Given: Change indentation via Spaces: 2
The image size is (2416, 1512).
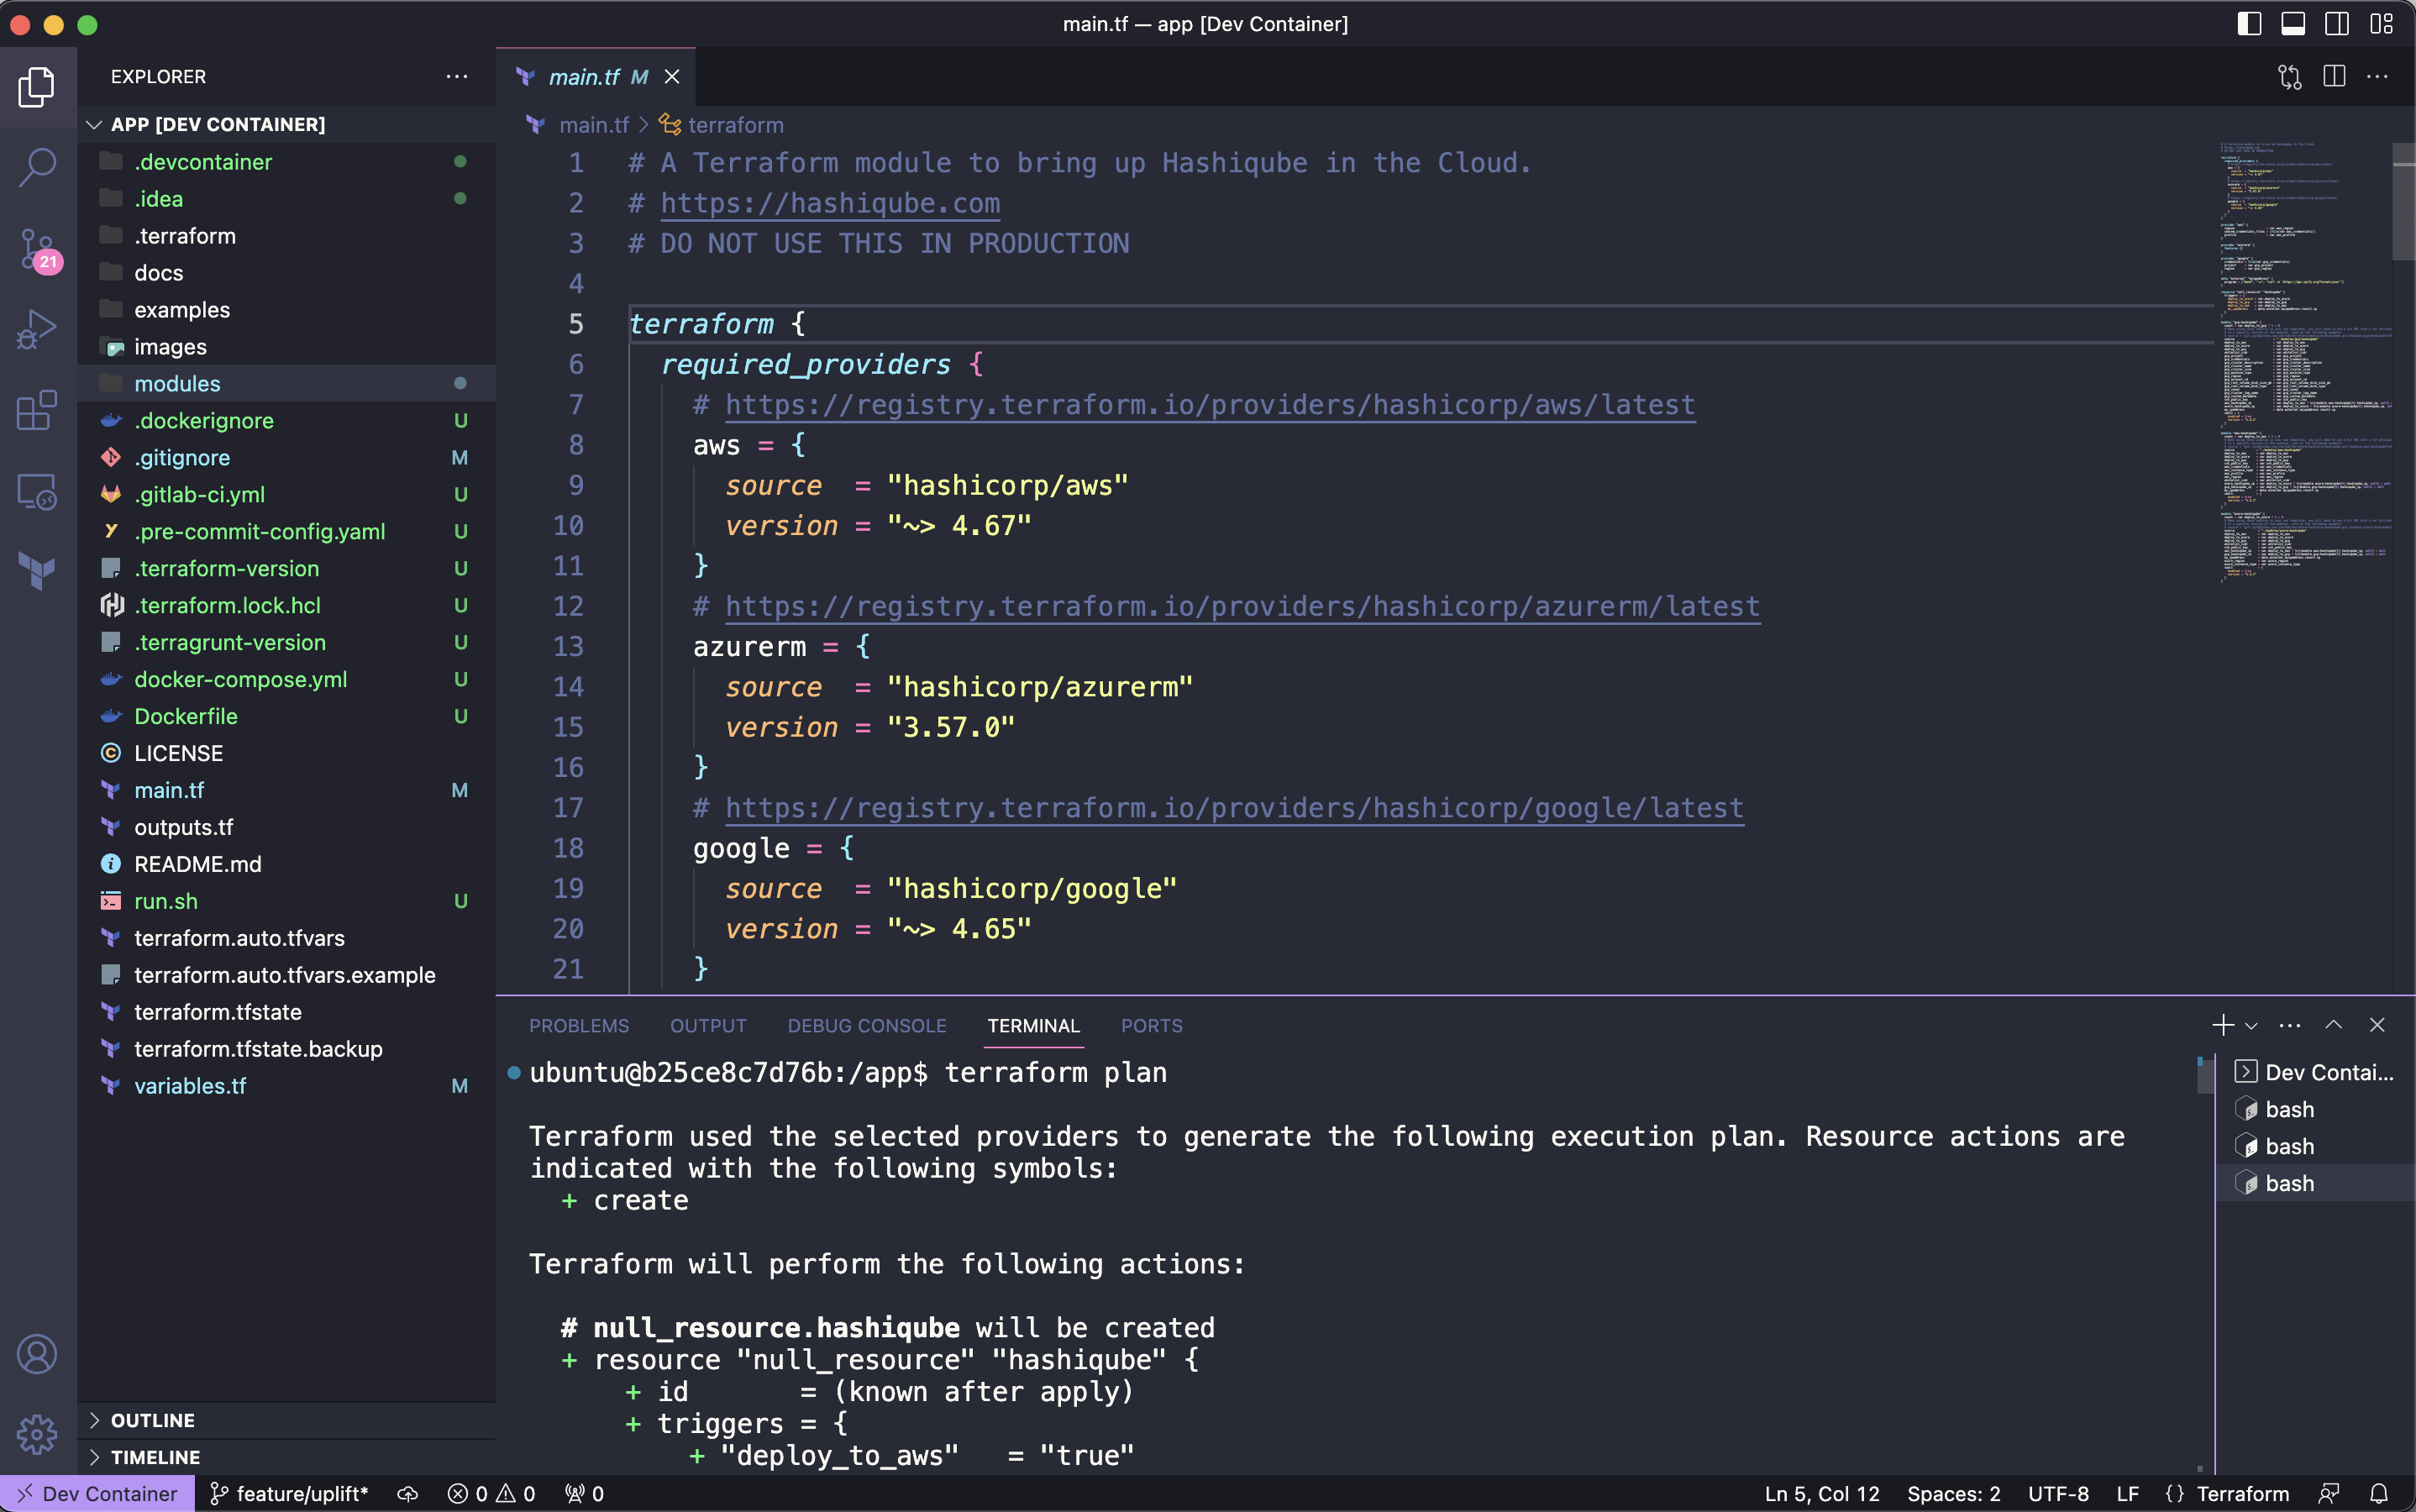Looking at the screenshot, I should (x=1953, y=1493).
